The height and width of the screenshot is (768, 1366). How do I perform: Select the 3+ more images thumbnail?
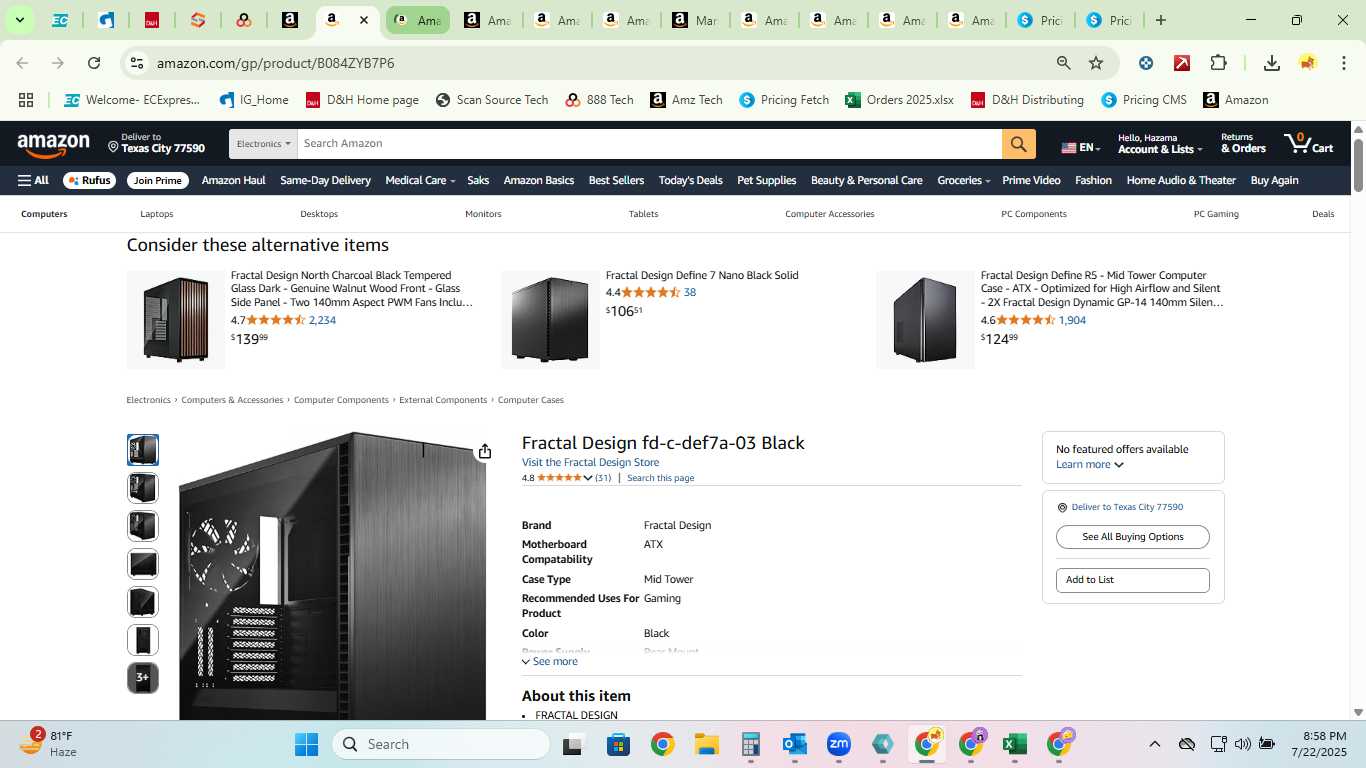pos(143,678)
